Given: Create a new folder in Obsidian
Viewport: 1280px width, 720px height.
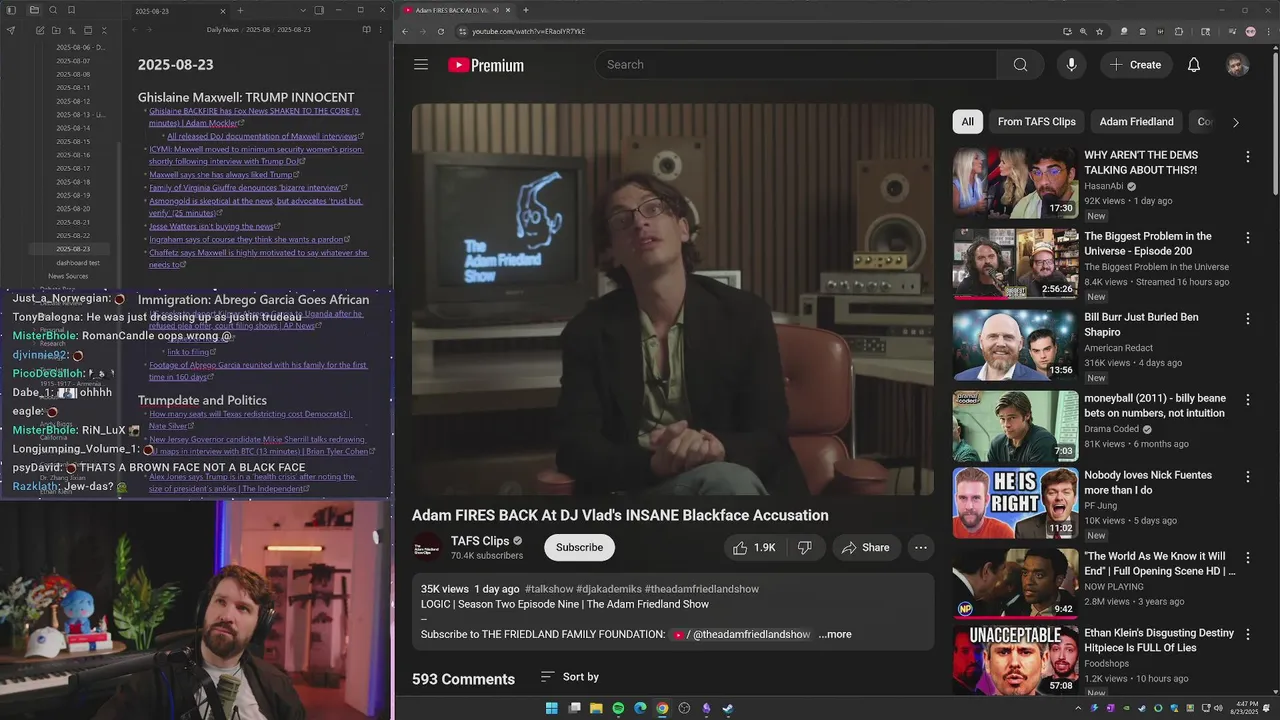Looking at the screenshot, I should tap(56, 30).
